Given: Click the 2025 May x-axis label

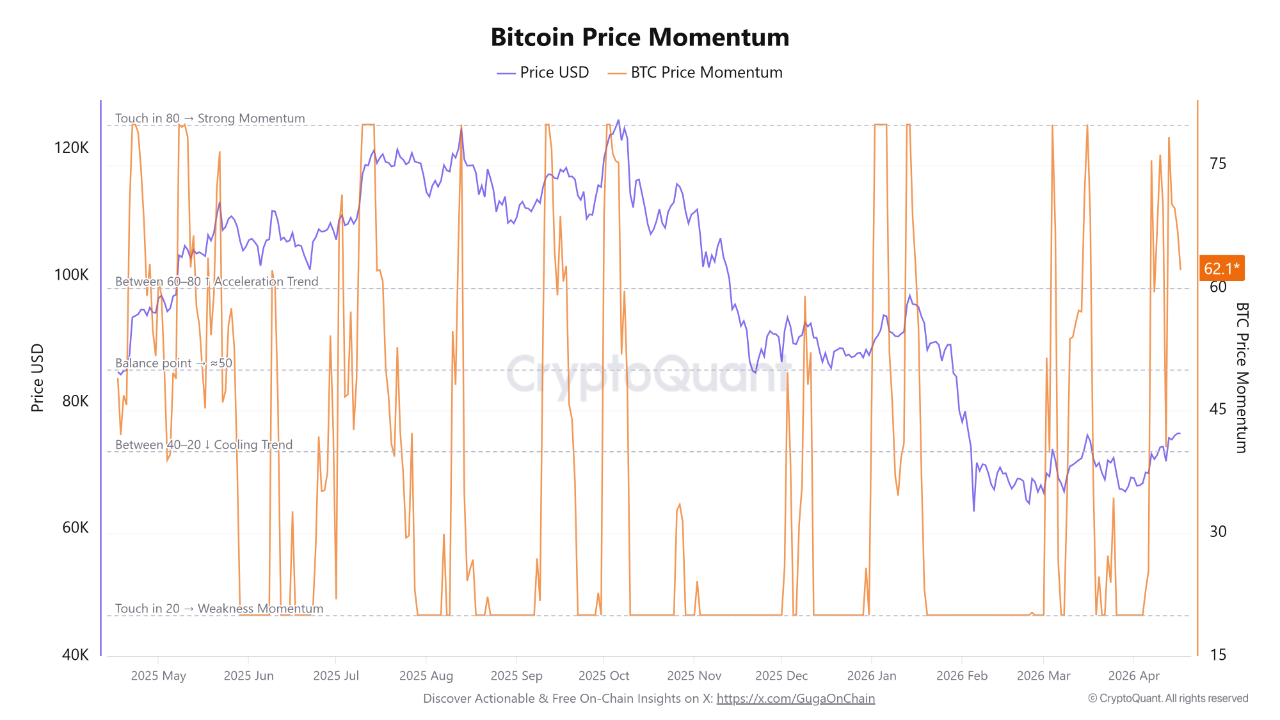Looking at the screenshot, I should point(159,675).
